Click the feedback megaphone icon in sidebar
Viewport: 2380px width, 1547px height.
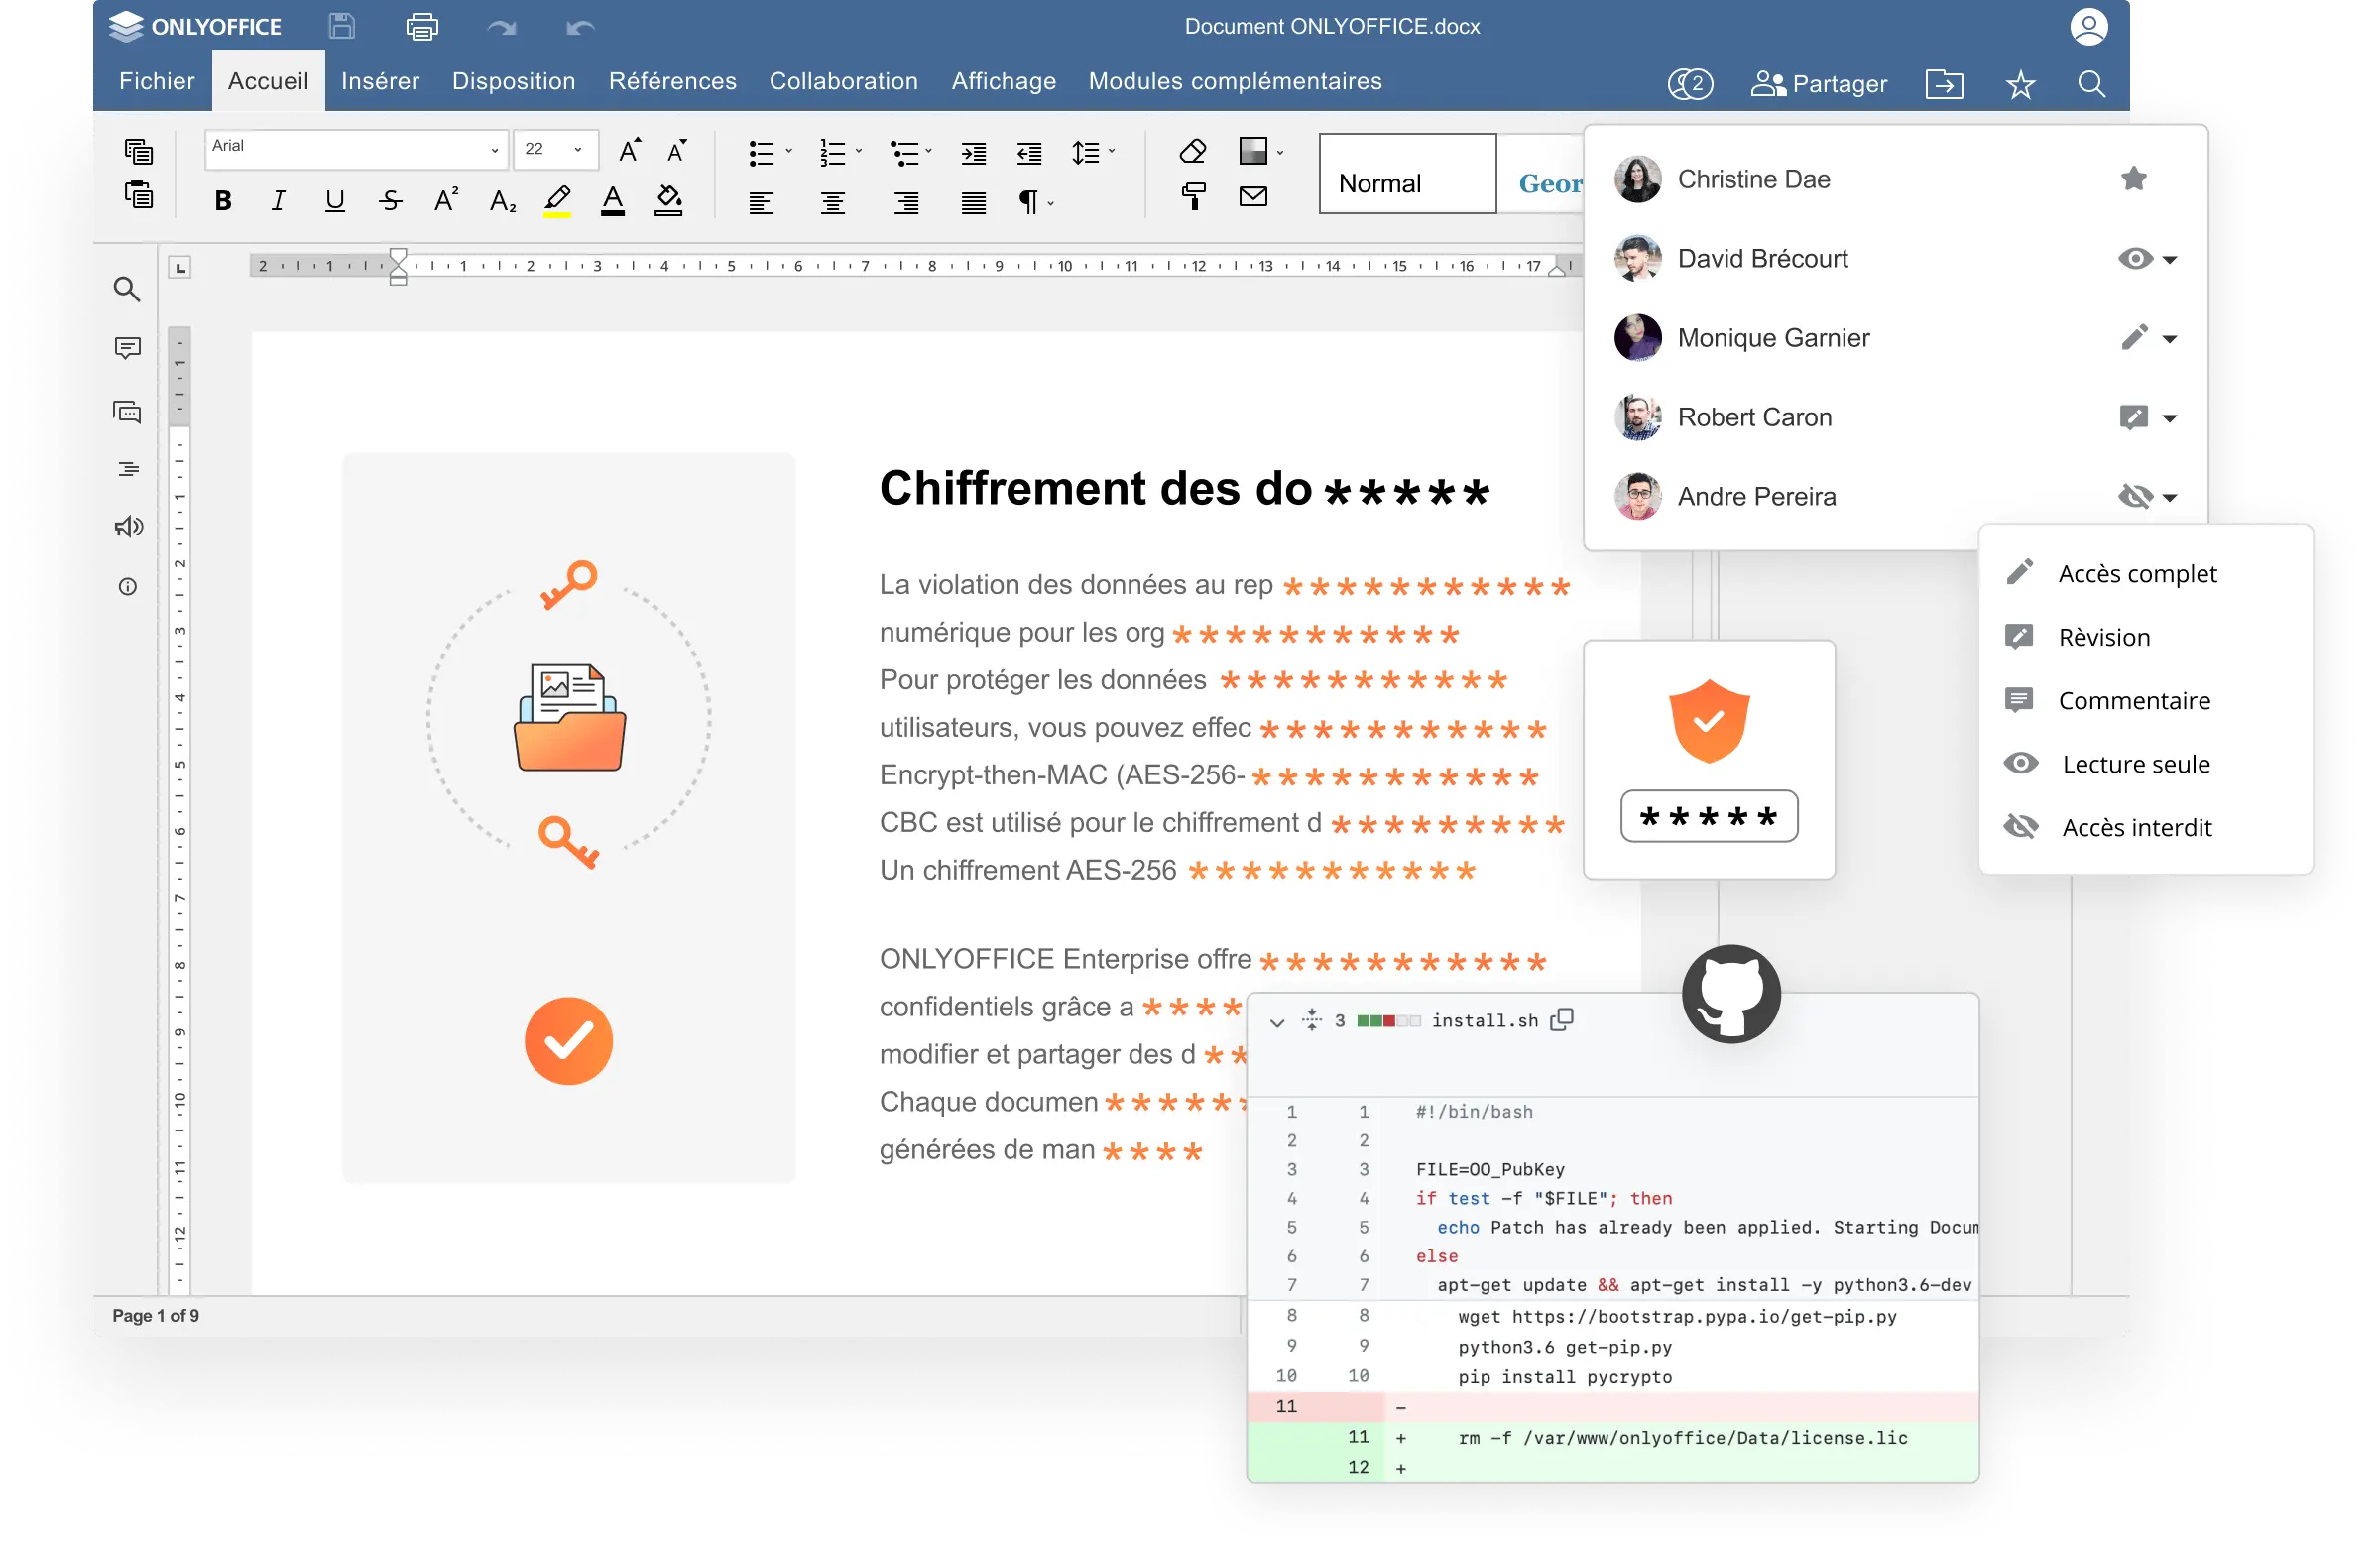coord(128,527)
